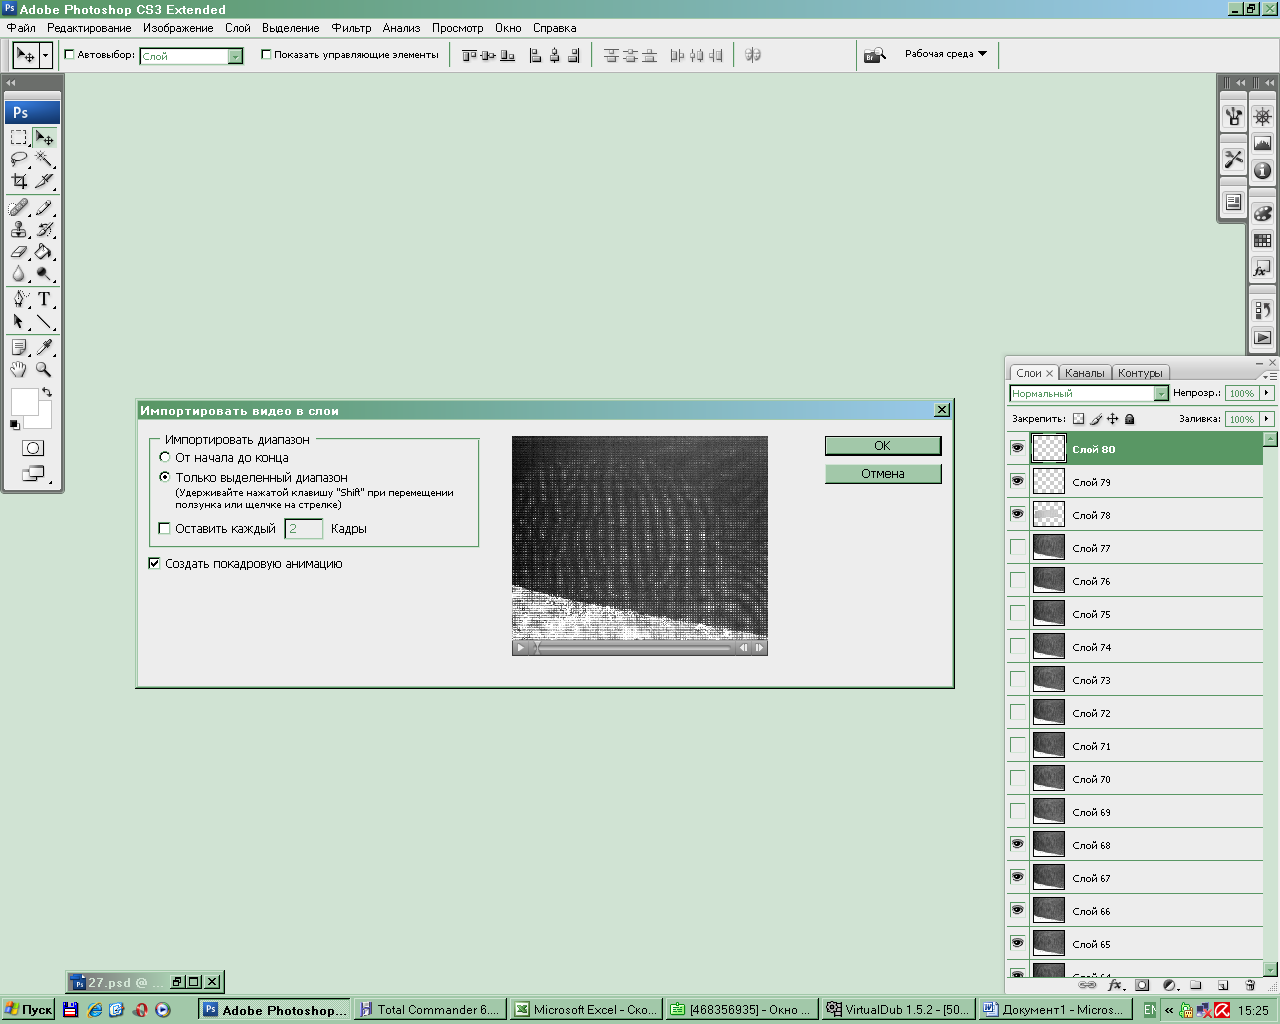The image size is (1280, 1024).
Task: Open the 'Изображение' menu
Action: [178, 28]
